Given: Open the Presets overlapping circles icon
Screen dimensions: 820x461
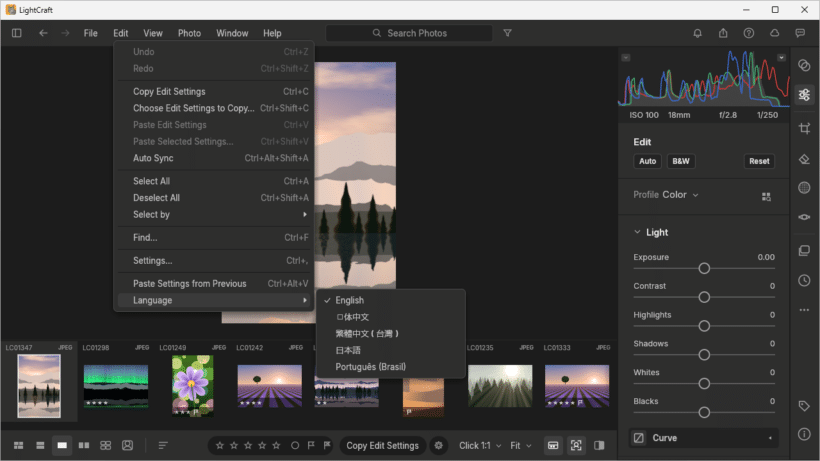Looking at the screenshot, I should (x=804, y=65).
